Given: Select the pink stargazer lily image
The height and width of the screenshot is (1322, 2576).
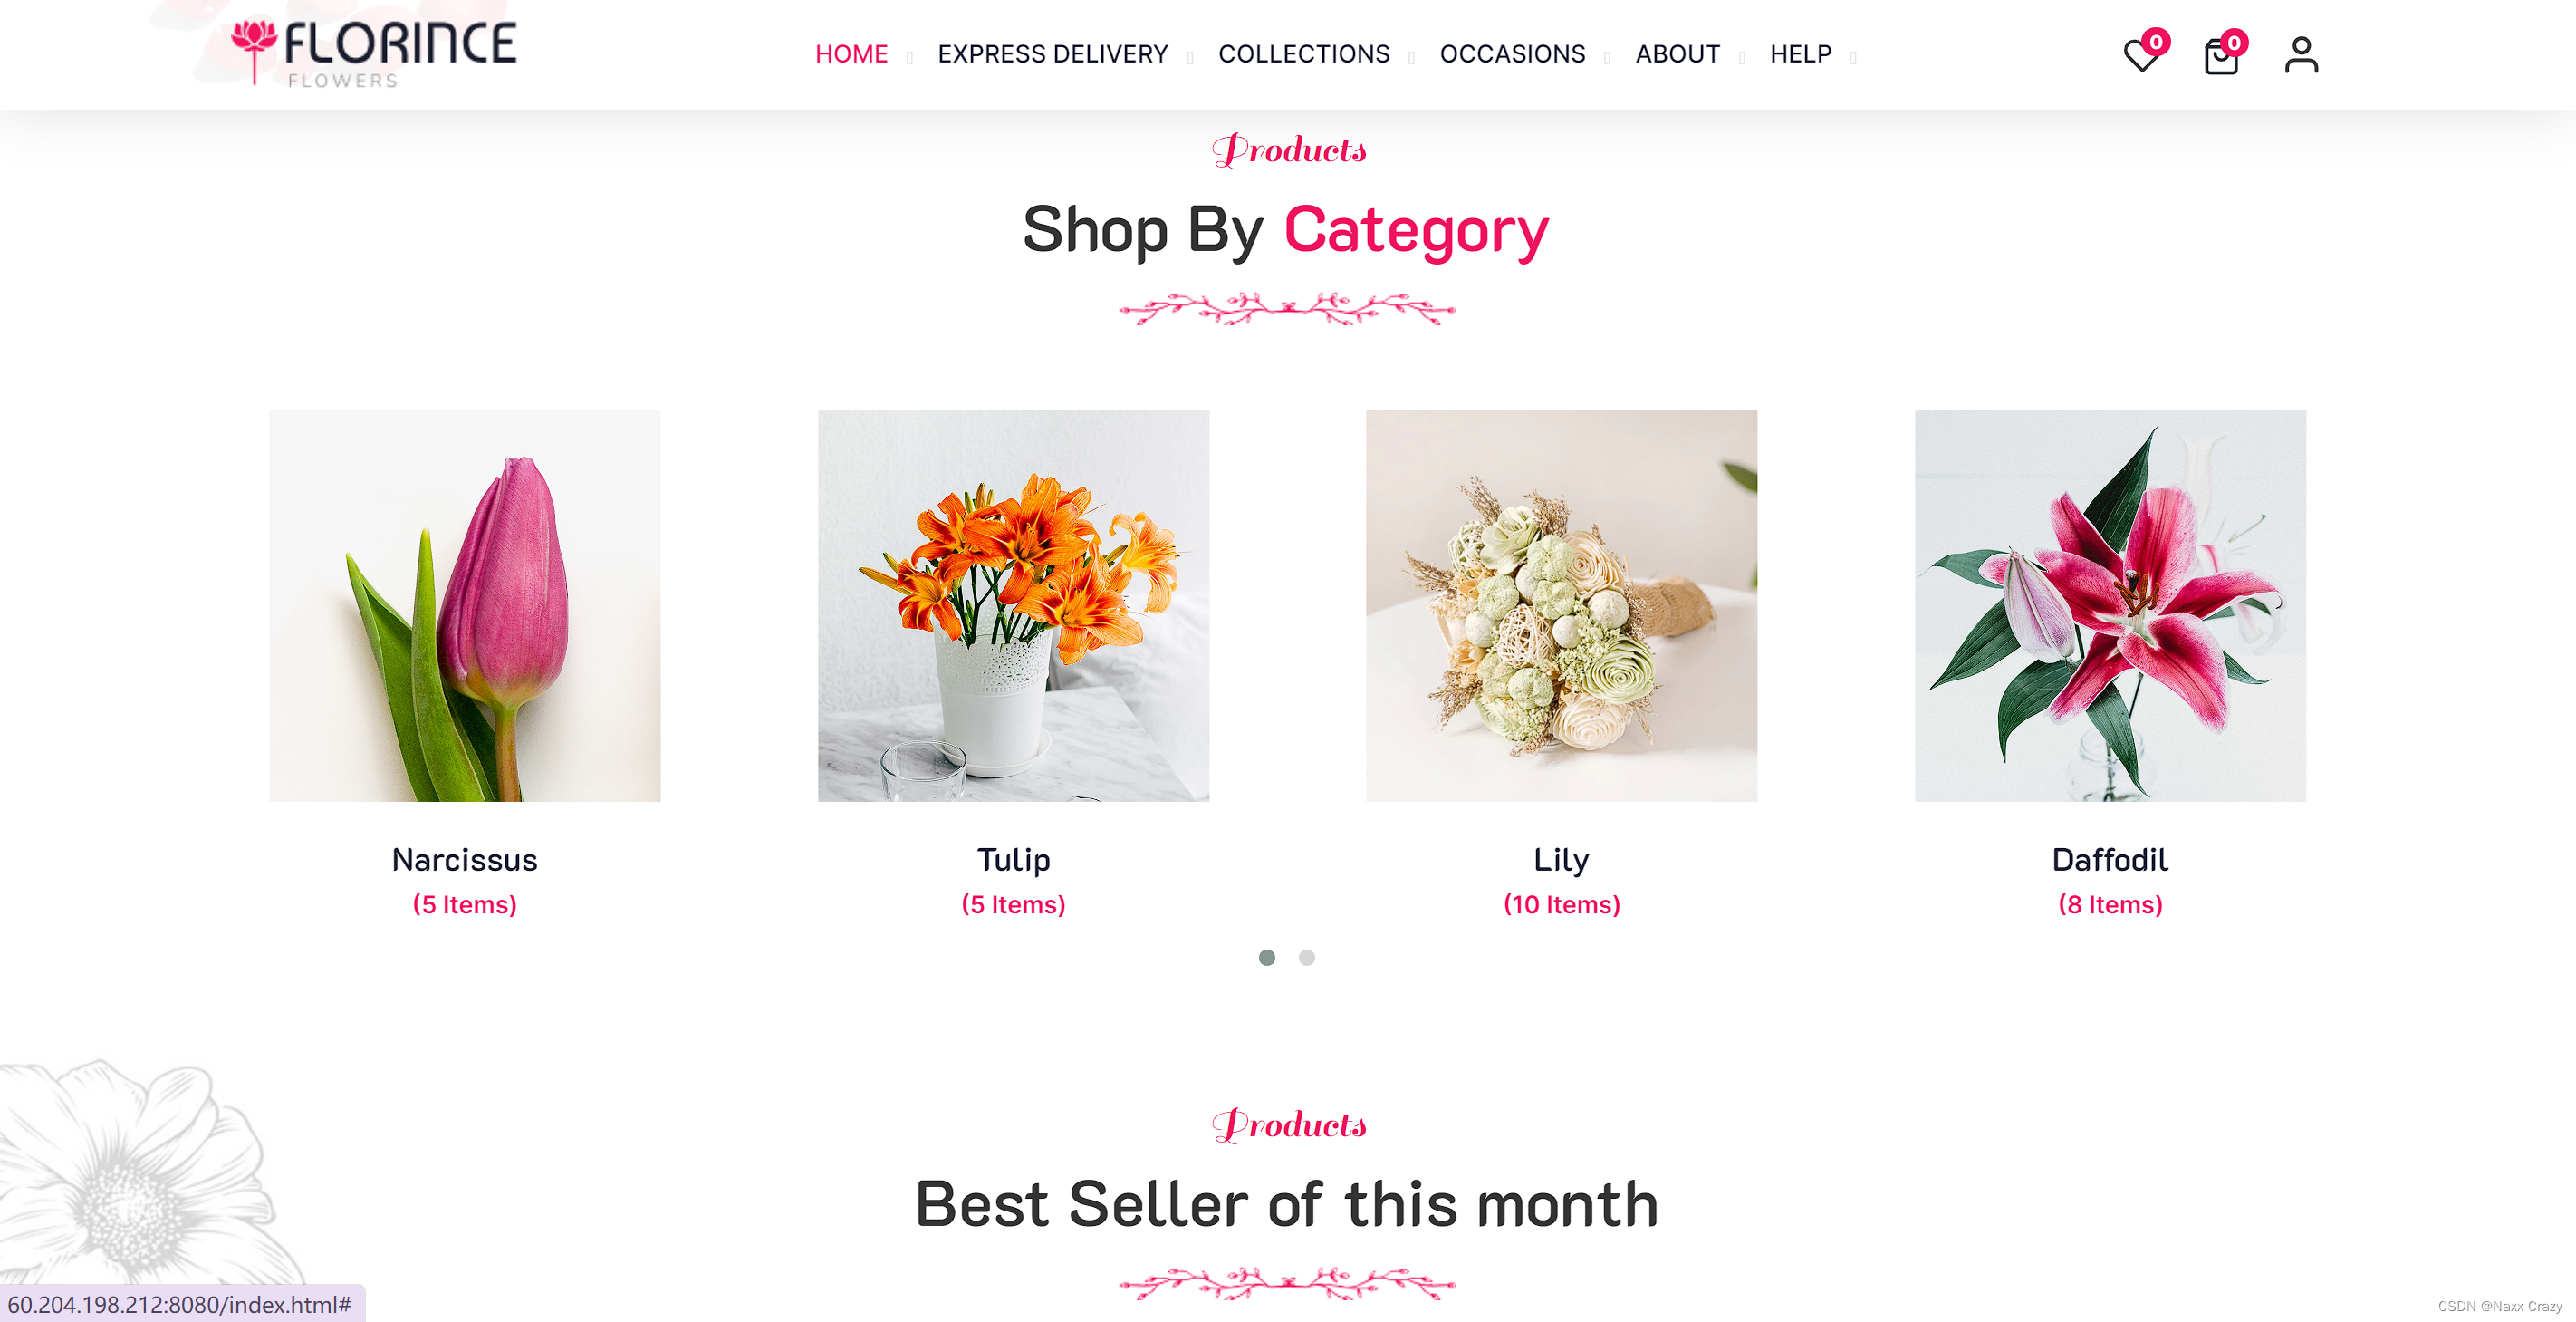Looking at the screenshot, I should coord(2110,605).
